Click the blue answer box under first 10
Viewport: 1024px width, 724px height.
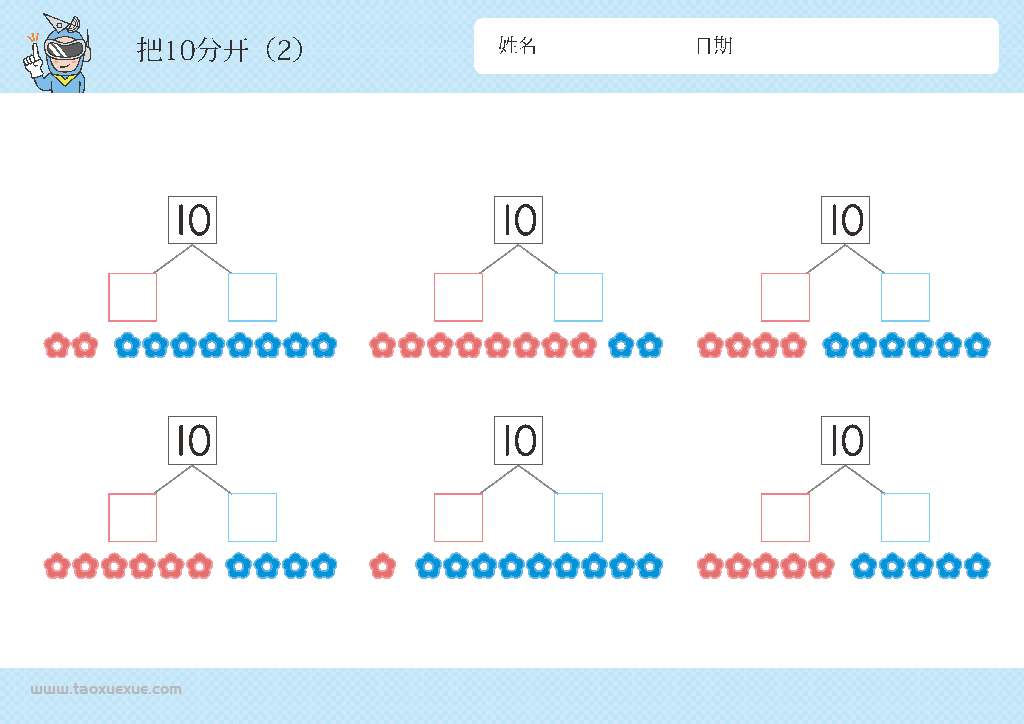tap(252, 297)
